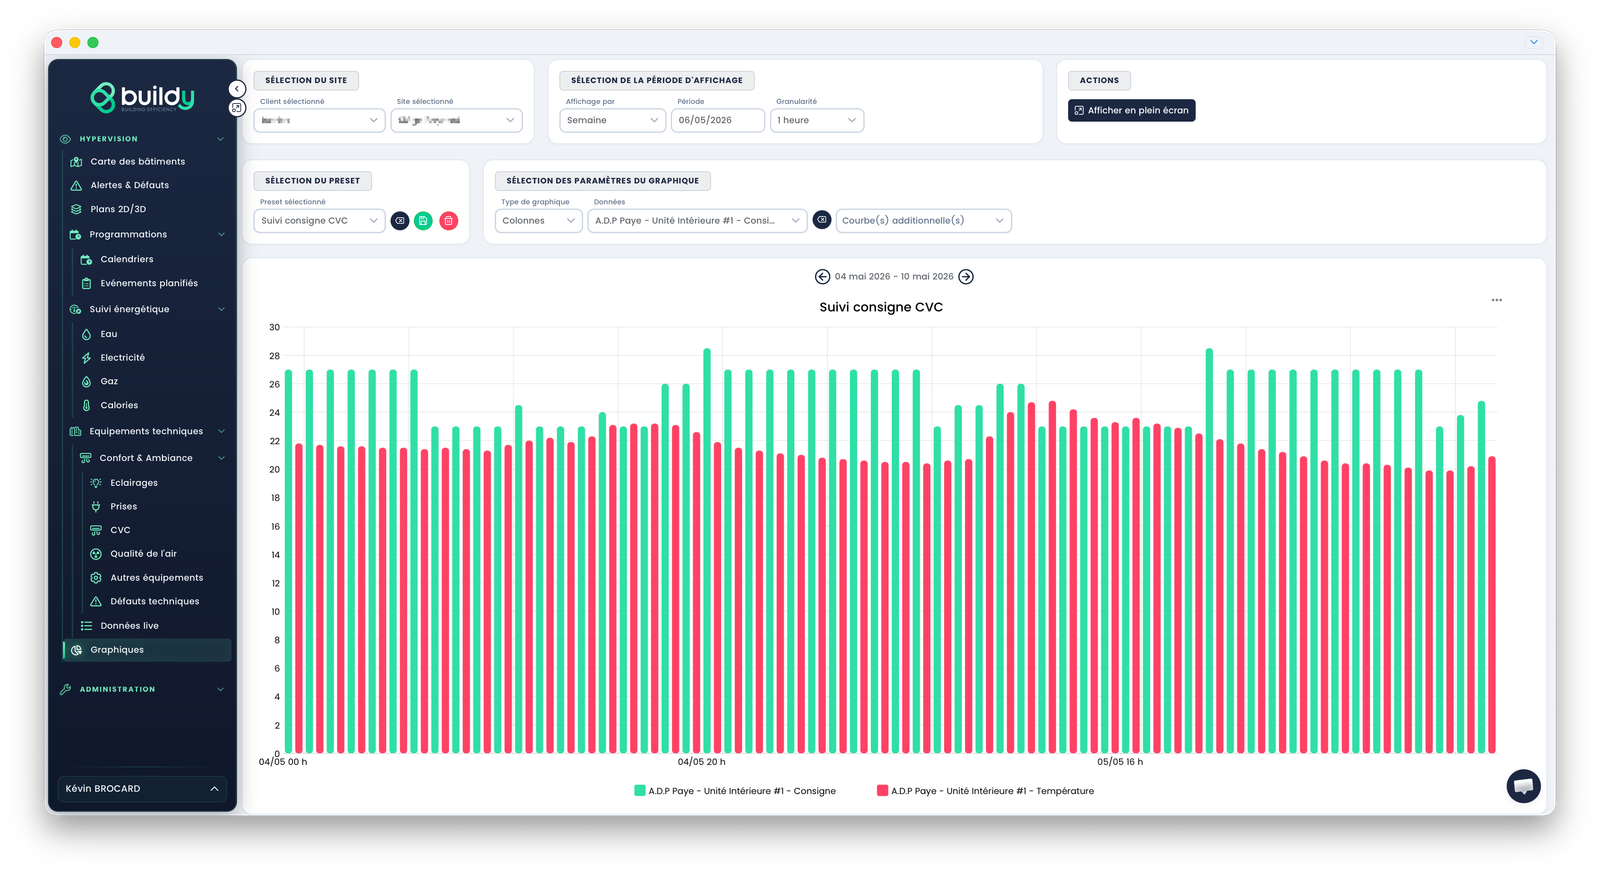Open Données live page
The height and width of the screenshot is (874, 1600).
click(129, 626)
